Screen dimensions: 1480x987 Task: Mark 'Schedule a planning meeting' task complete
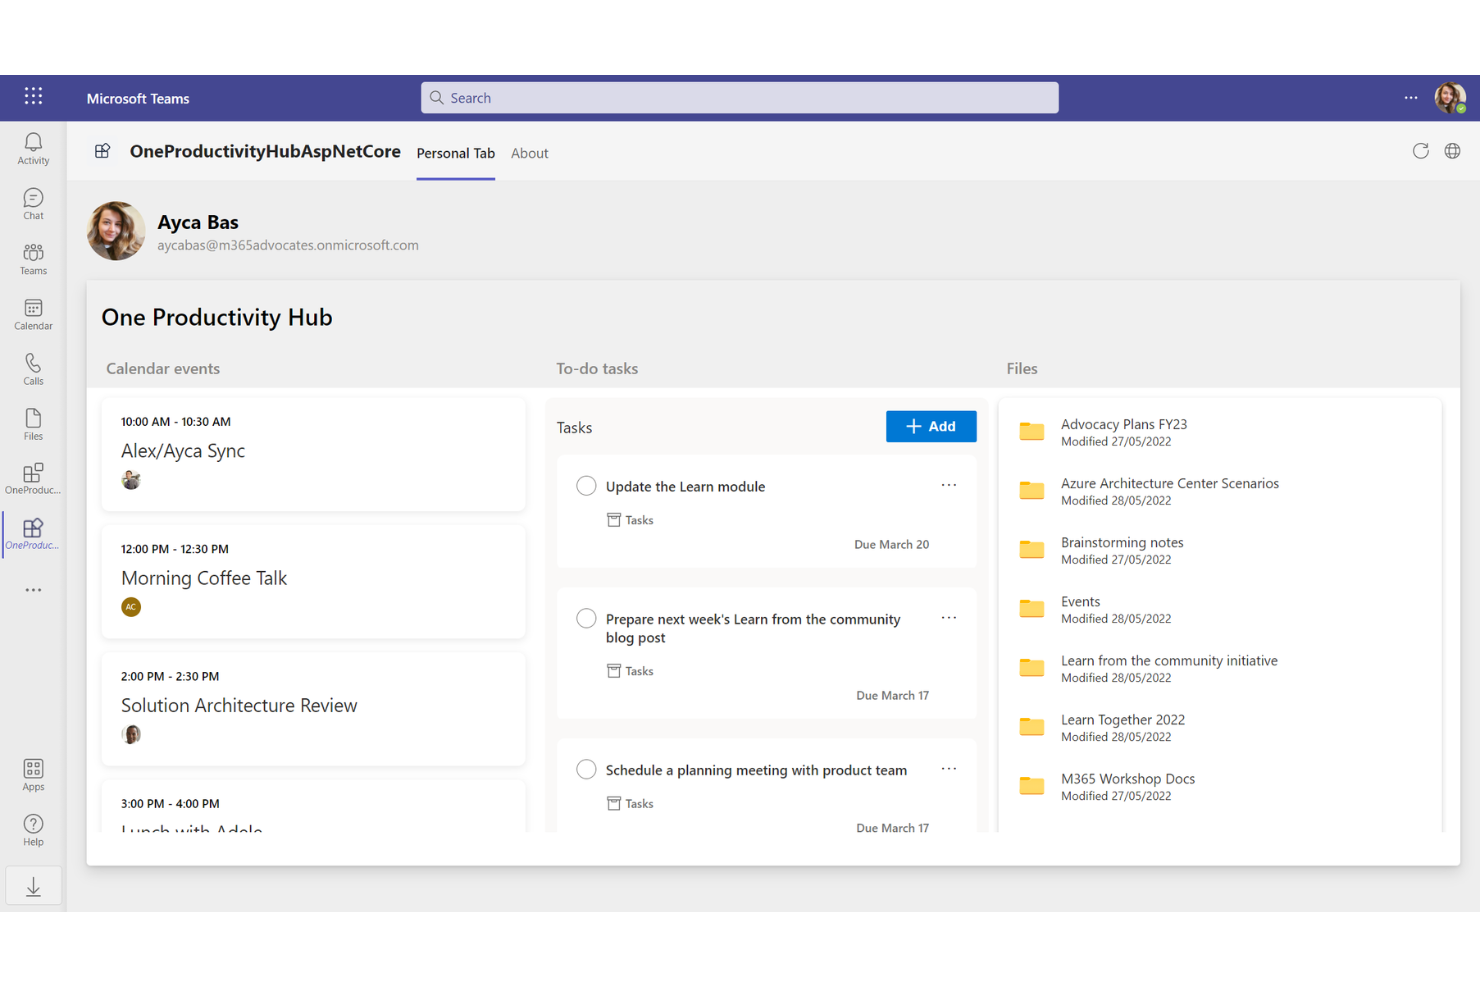pyautogui.click(x=586, y=769)
